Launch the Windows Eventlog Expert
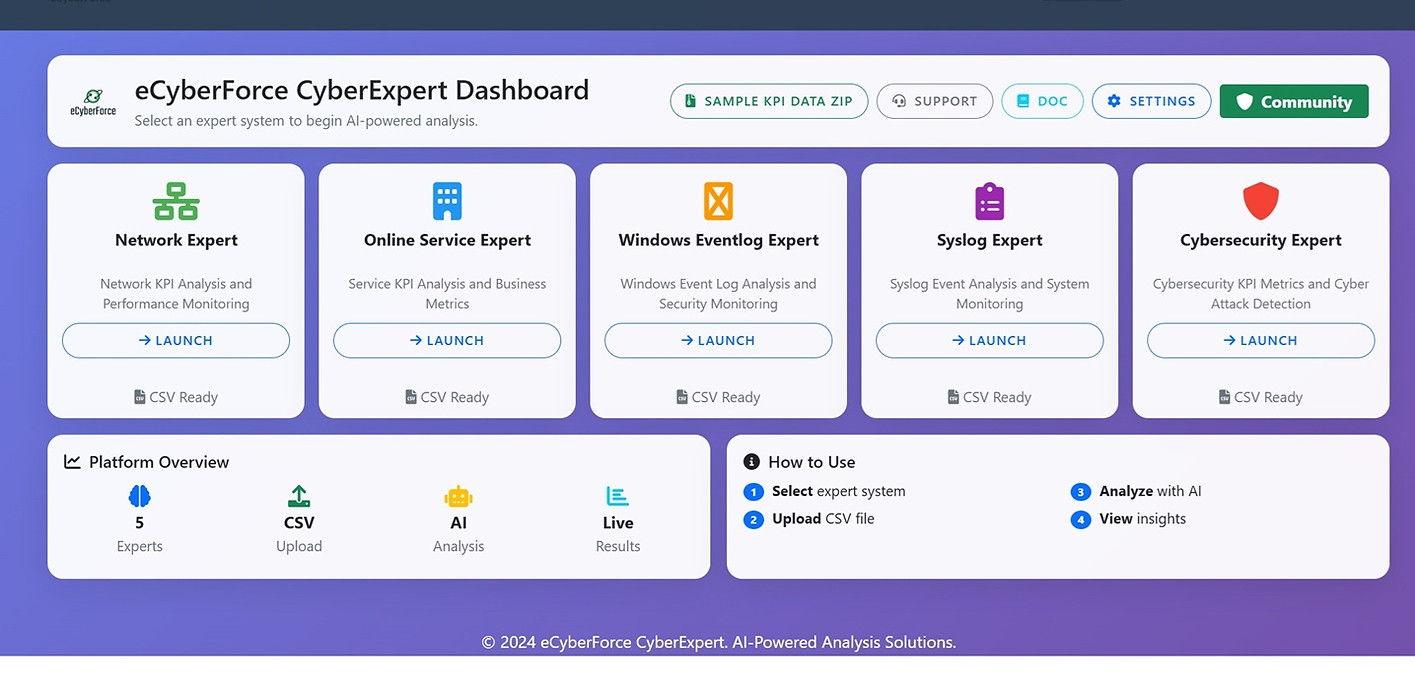Image resolution: width=1415 pixels, height=680 pixels. [718, 340]
